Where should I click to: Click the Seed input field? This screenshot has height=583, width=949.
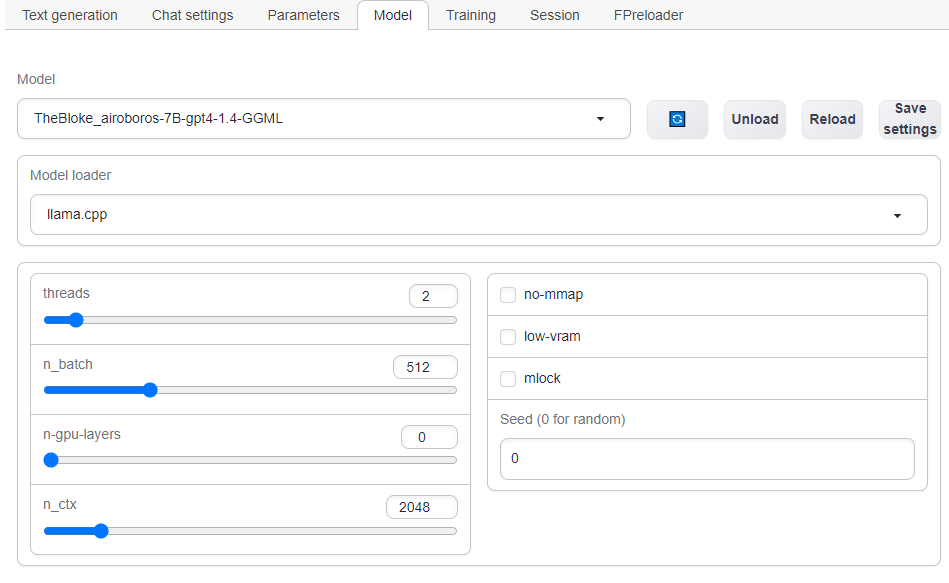pos(707,458)
